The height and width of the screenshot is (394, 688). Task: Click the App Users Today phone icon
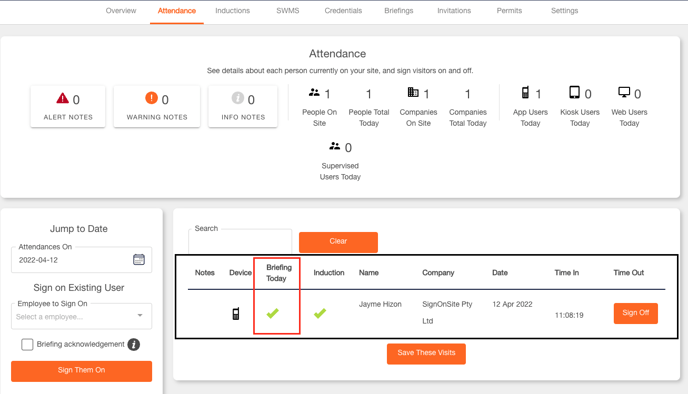click(x=525, y=93)
